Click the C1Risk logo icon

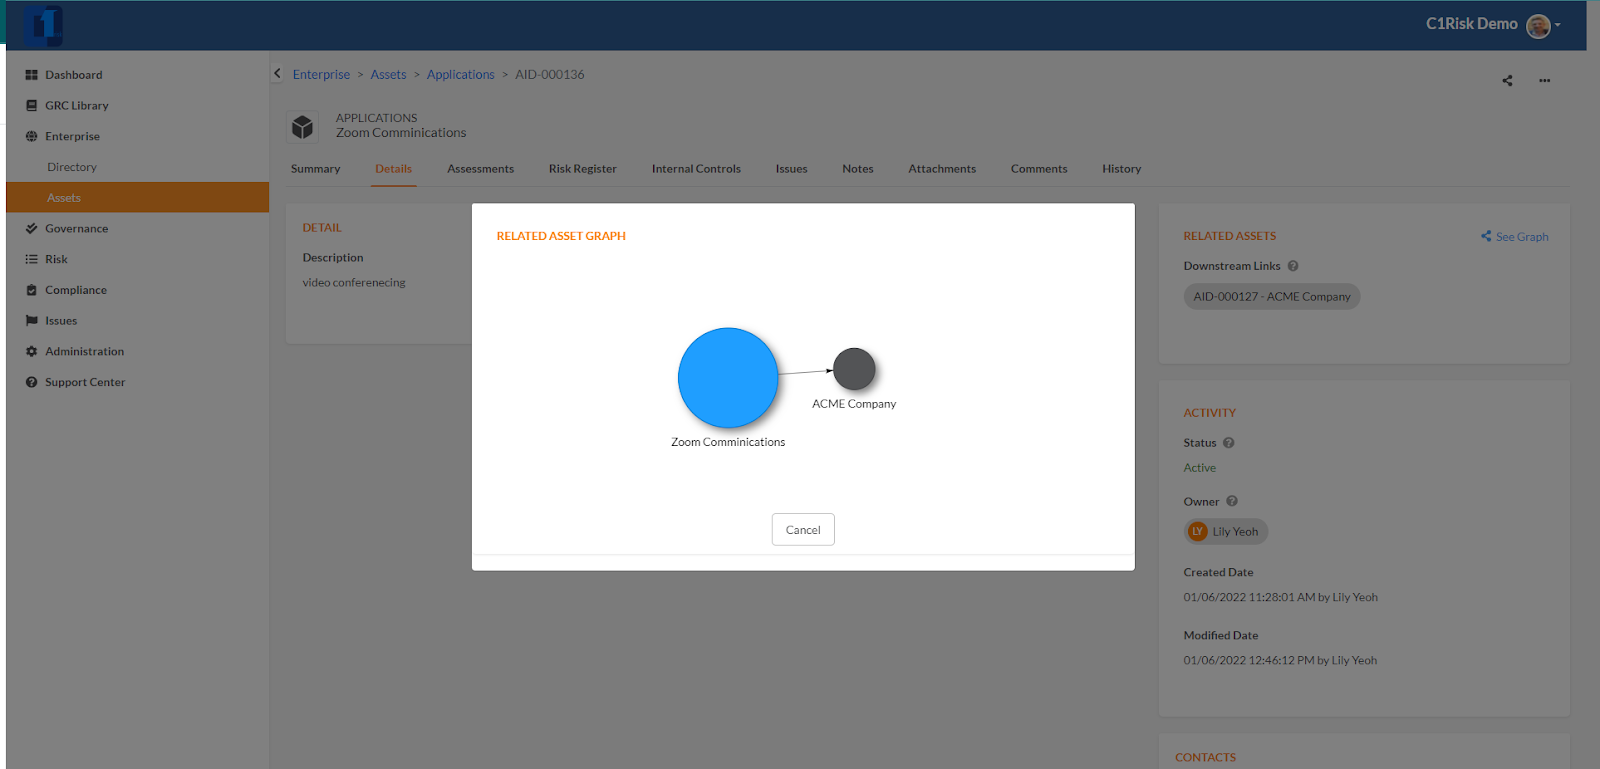point(43,25)
